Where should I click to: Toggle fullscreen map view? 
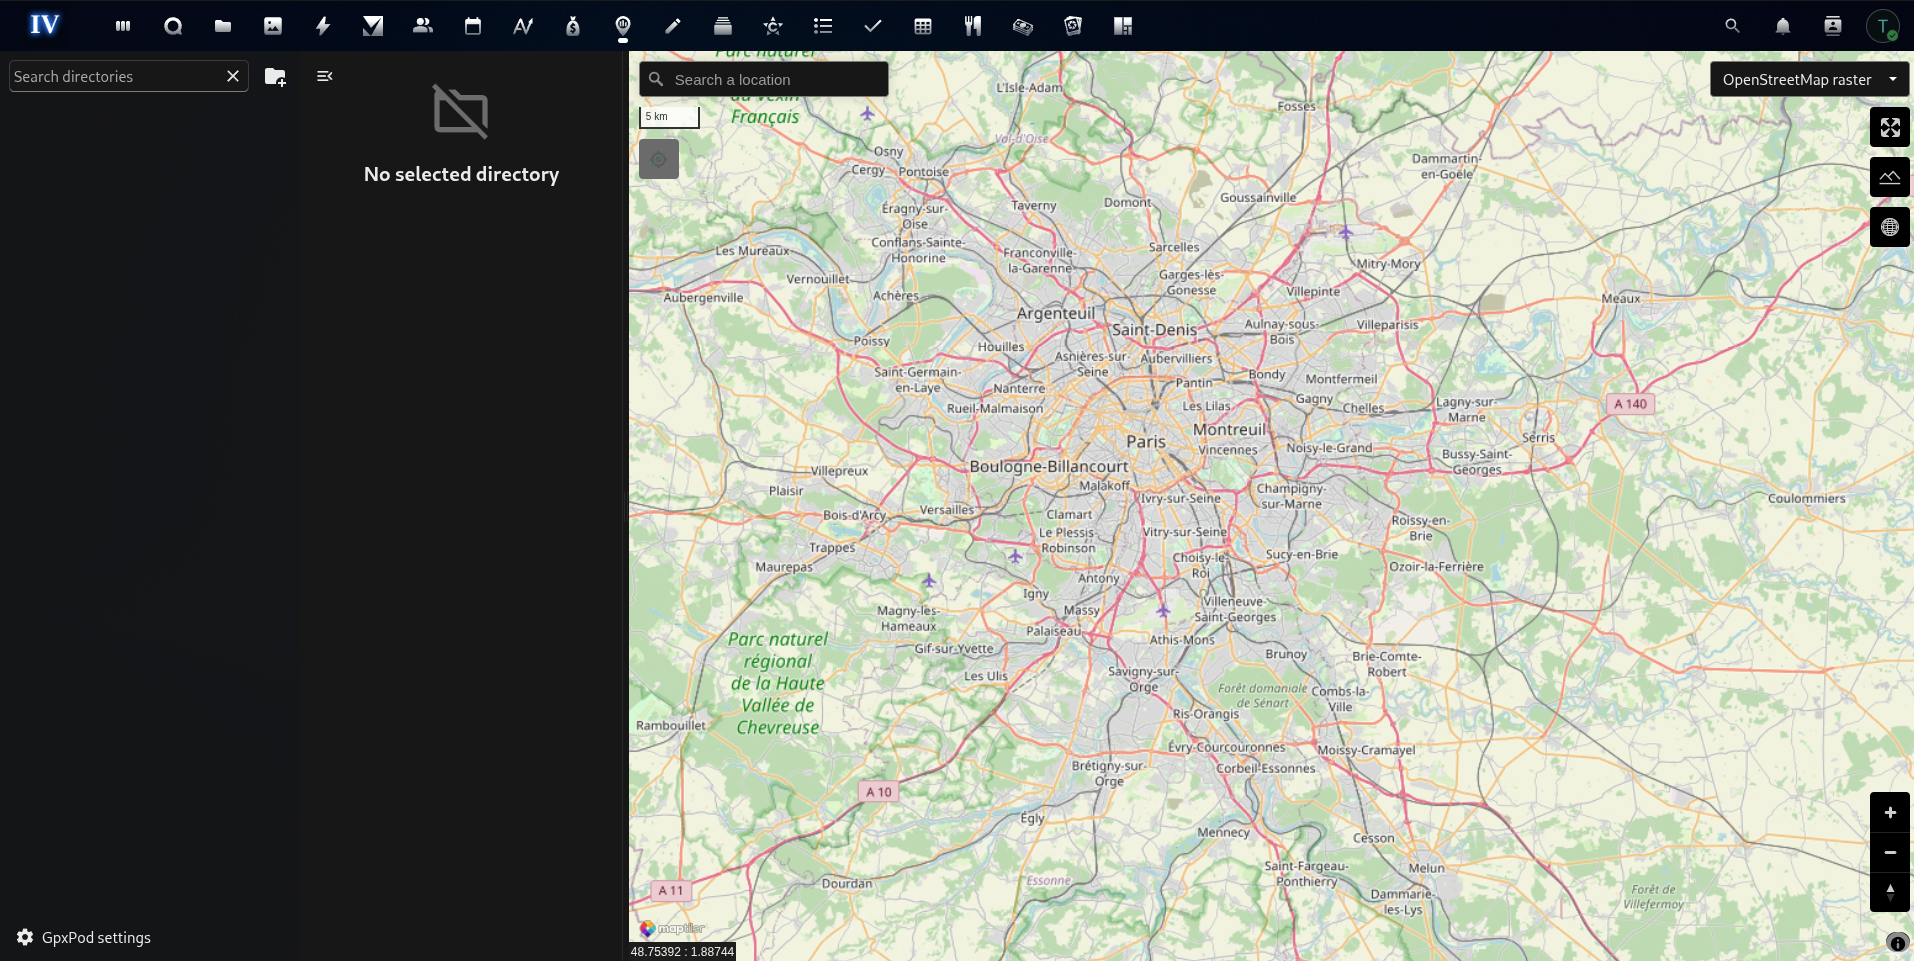1890,127
